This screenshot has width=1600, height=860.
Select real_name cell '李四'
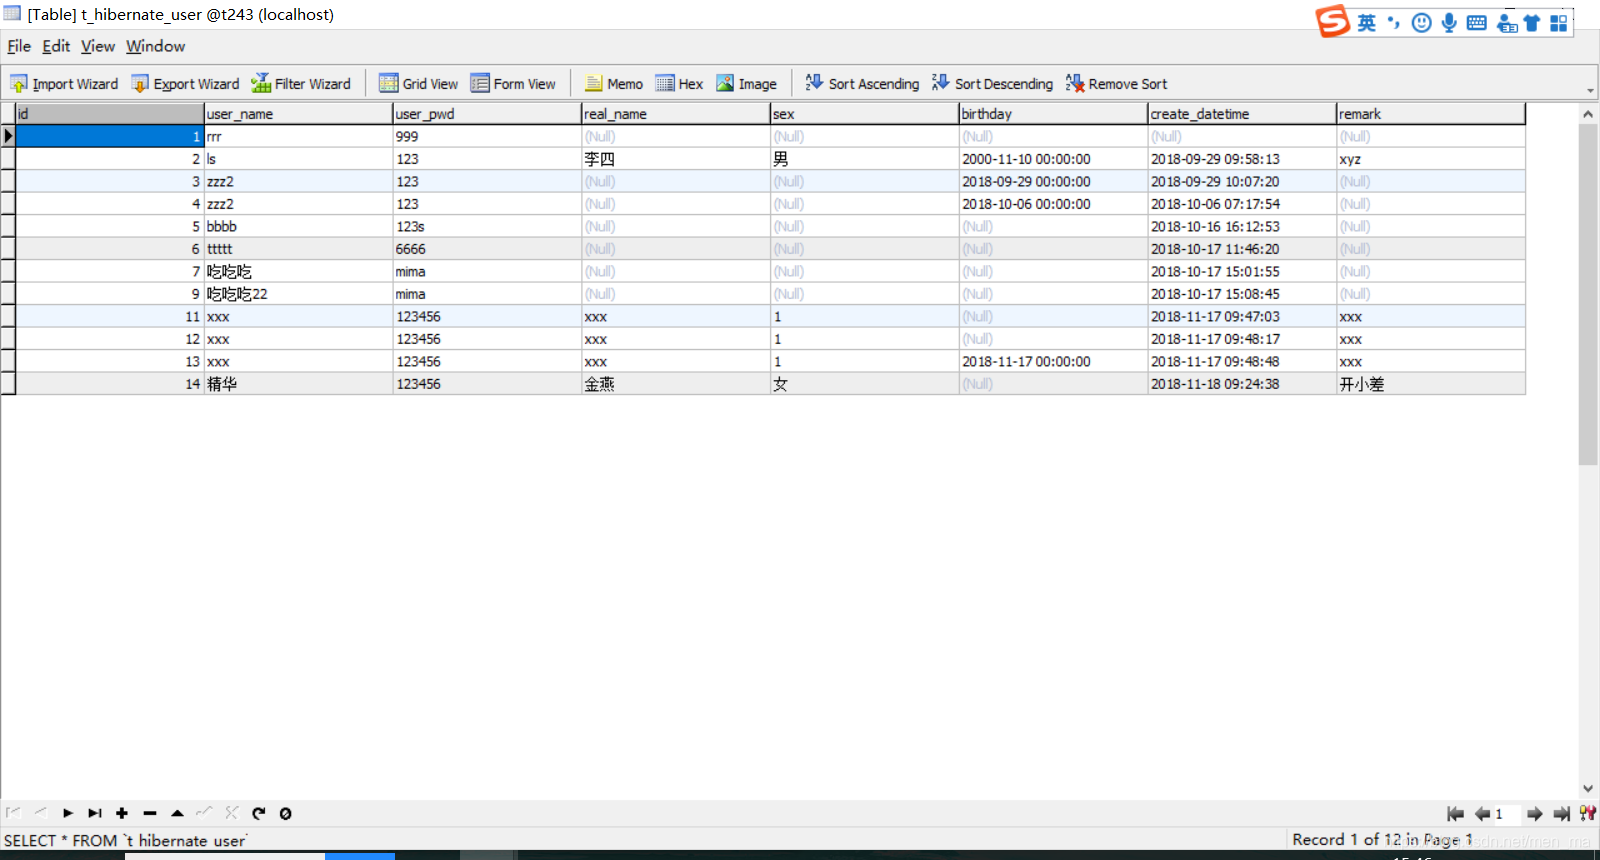[x=676, y=159]
